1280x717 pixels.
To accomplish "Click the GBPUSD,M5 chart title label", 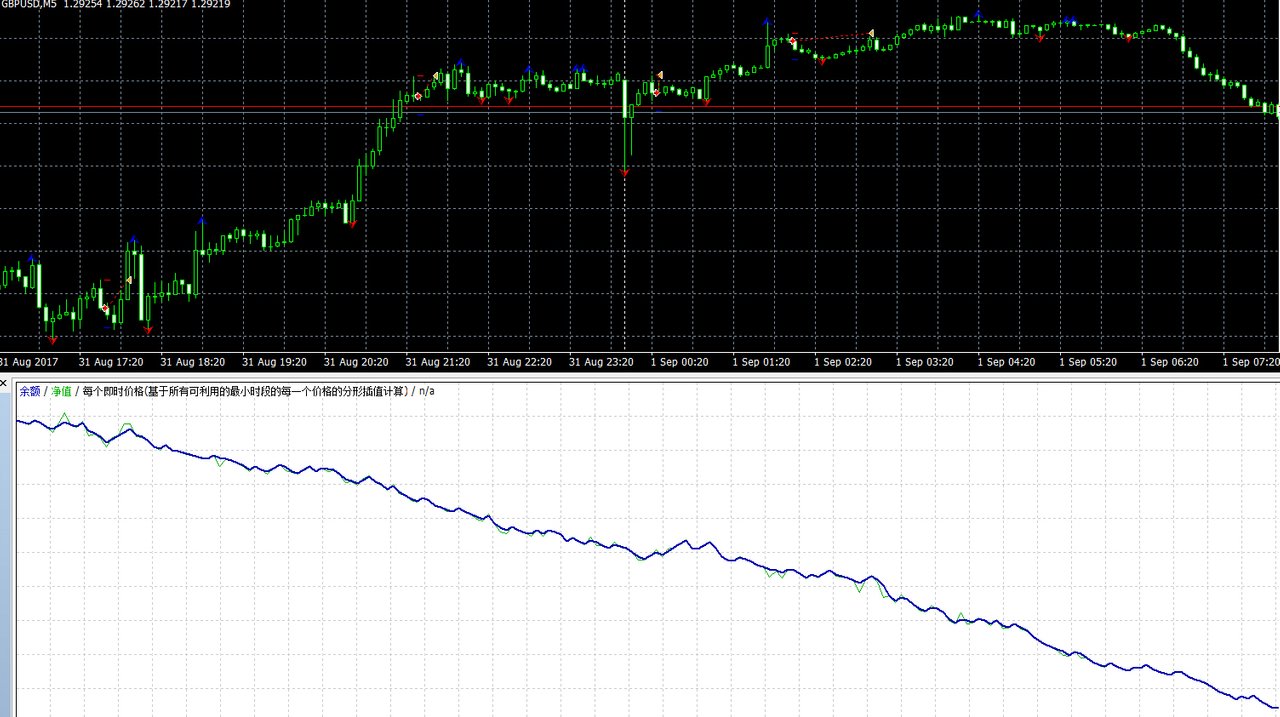I will tap(29, 5).
